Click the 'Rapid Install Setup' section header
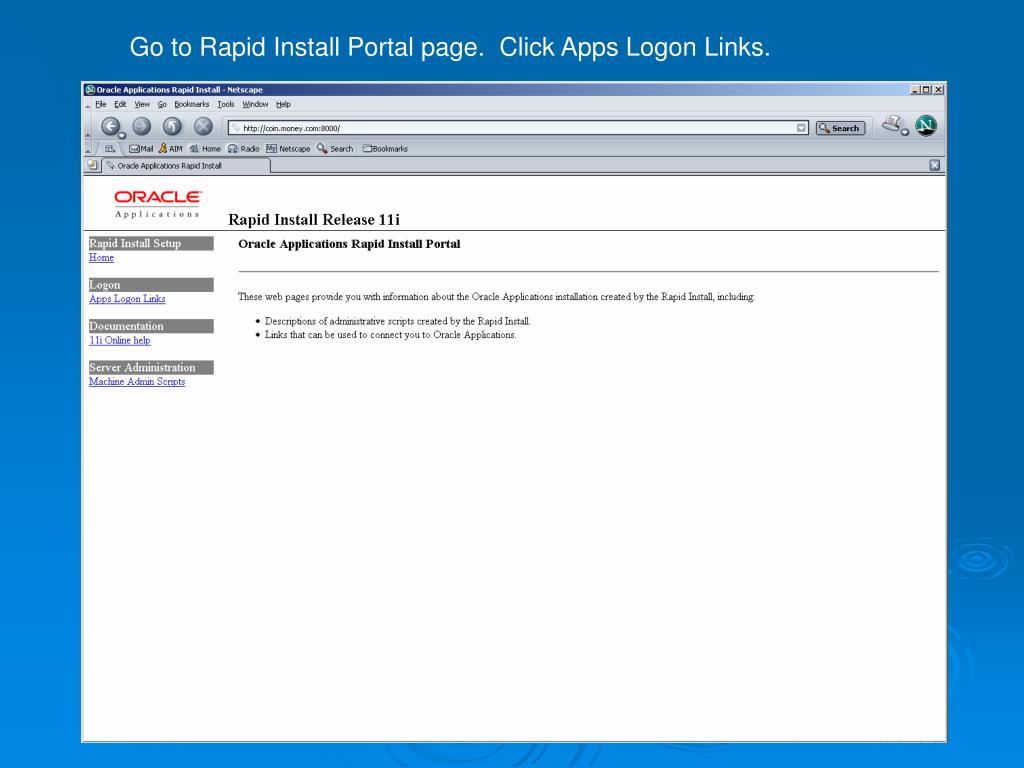 point(151,243)
